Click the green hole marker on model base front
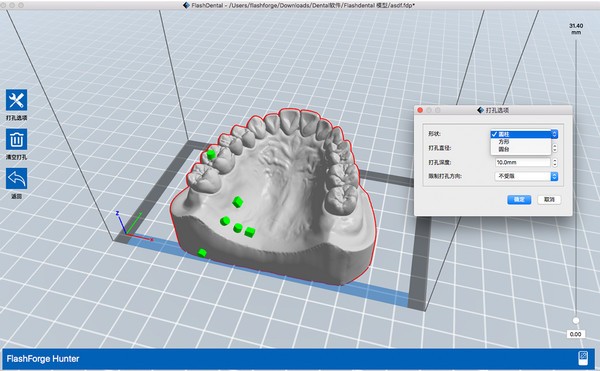Viewport: 600px width, 371px height. (202, 252)
